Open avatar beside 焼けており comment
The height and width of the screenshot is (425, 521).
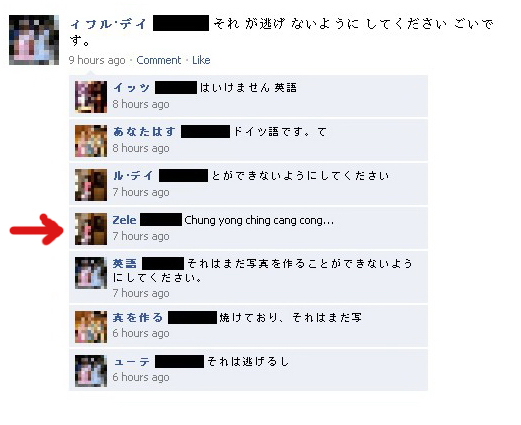(91, 327)
